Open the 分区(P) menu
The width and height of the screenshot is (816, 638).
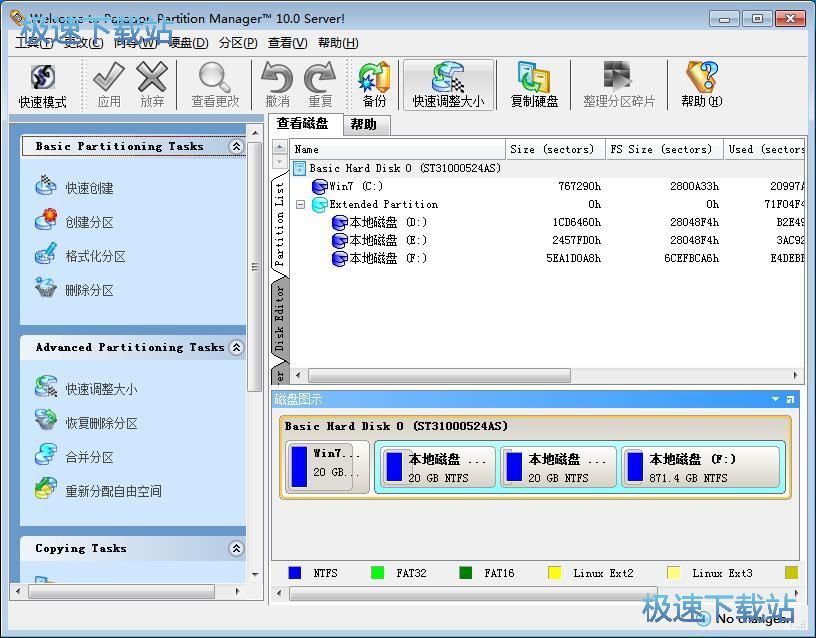point(238,43)
